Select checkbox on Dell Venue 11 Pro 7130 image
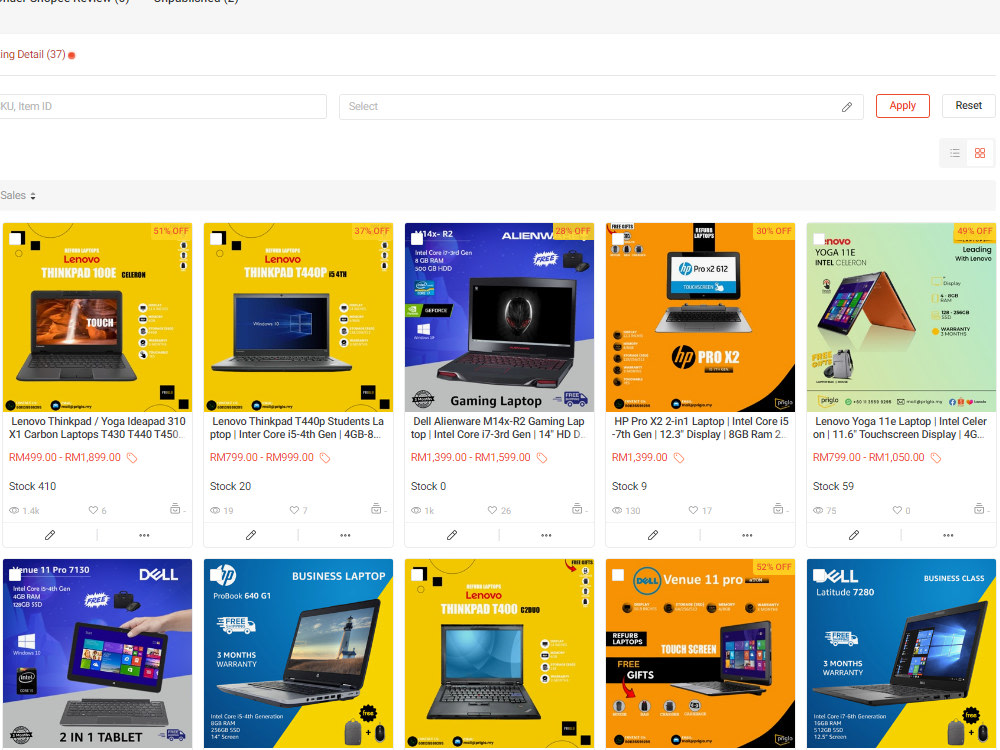Viewport: 1000px width, 750px height. coord(15,575)
